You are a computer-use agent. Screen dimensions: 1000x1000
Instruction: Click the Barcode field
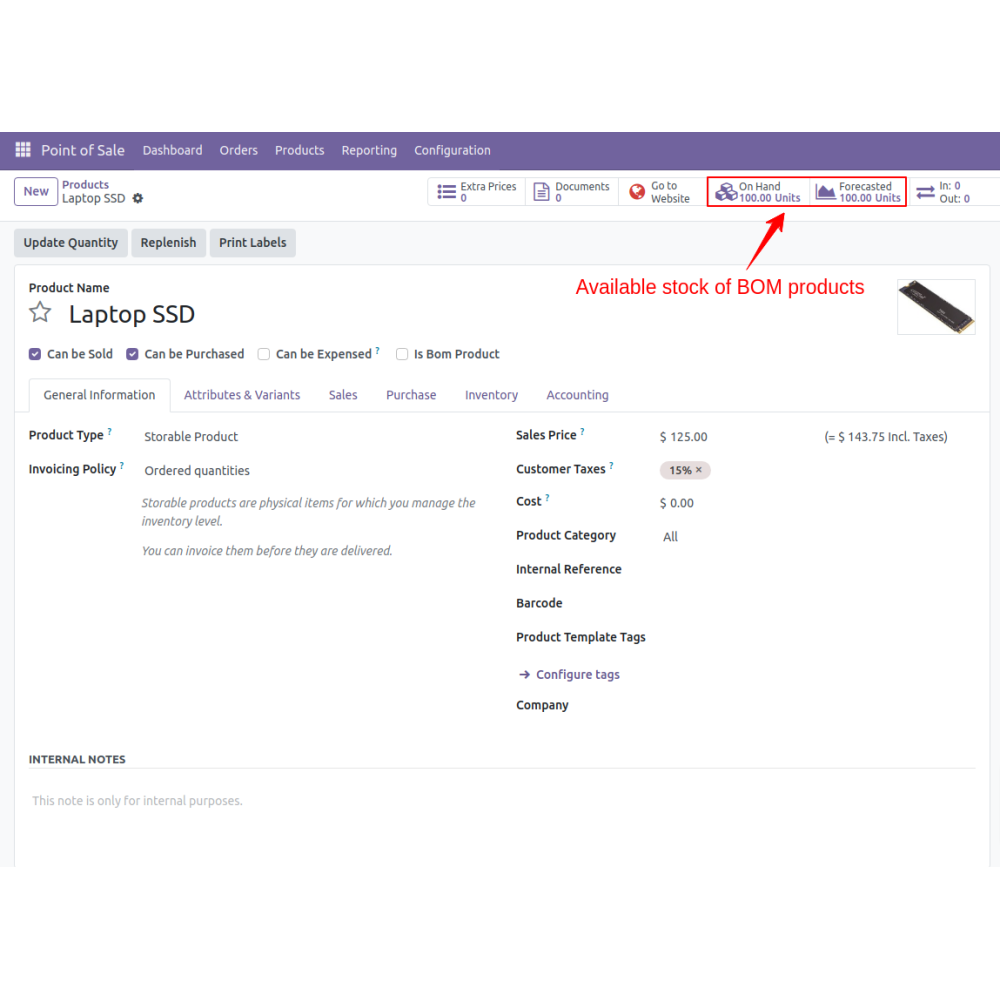coord(816,603)
